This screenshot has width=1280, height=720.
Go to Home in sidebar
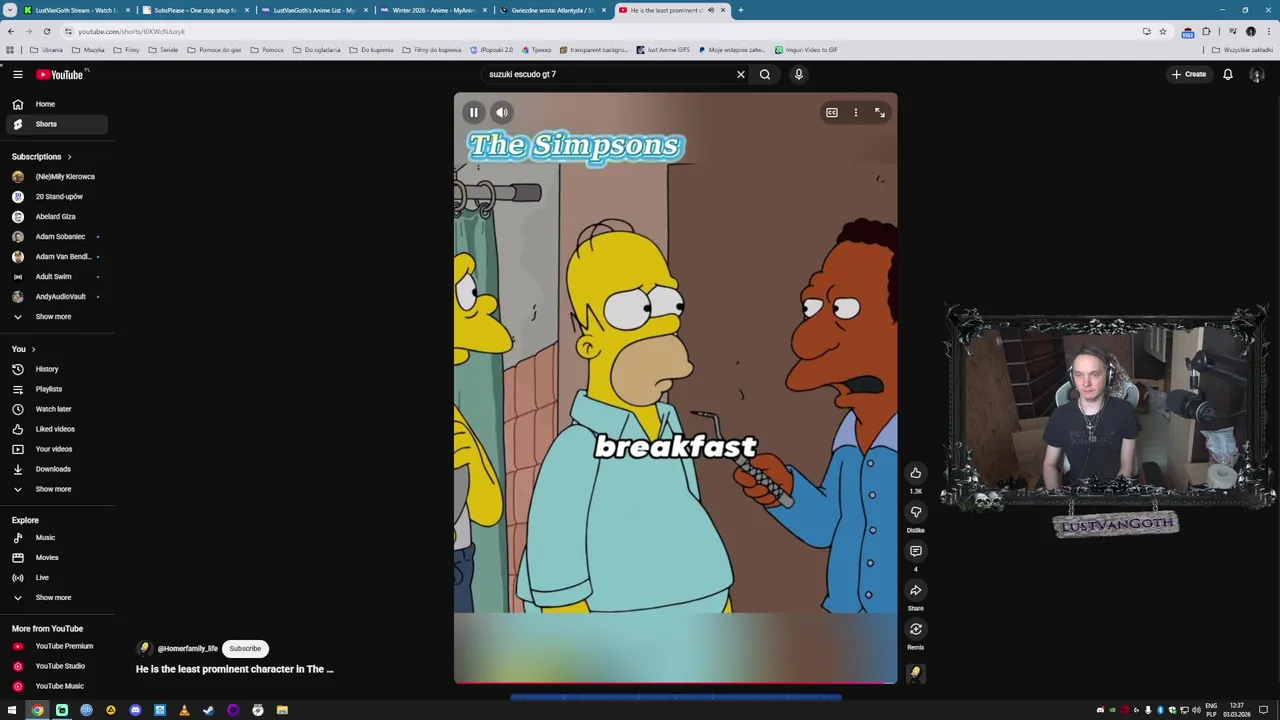click(x=56, y=104)
